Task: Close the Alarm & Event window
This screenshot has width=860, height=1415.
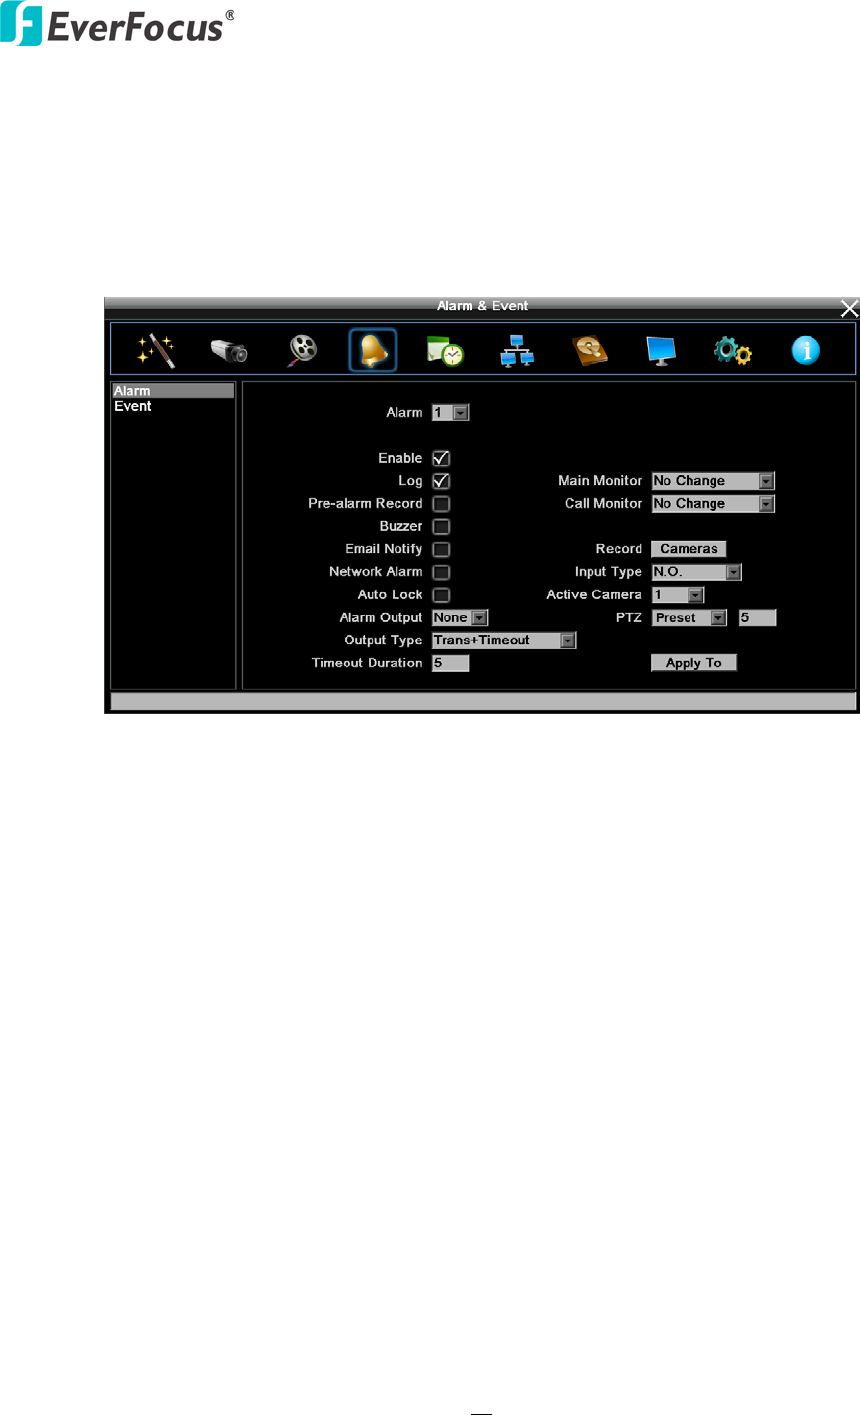Action: point(849,307)
